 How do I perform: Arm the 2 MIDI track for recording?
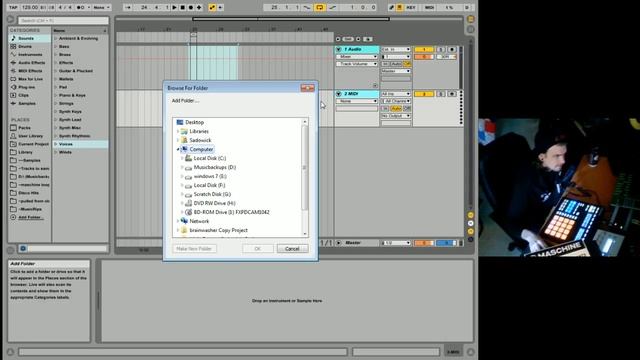[x=451, y=94]
